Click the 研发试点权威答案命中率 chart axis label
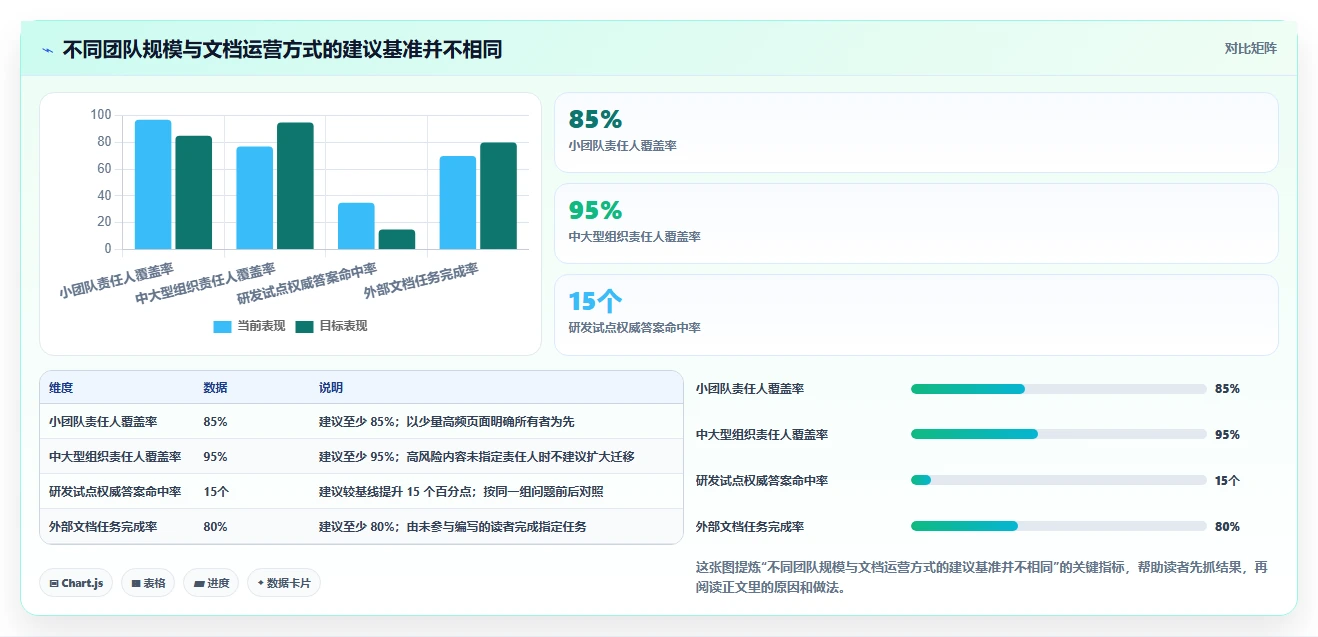 point(307,283)
